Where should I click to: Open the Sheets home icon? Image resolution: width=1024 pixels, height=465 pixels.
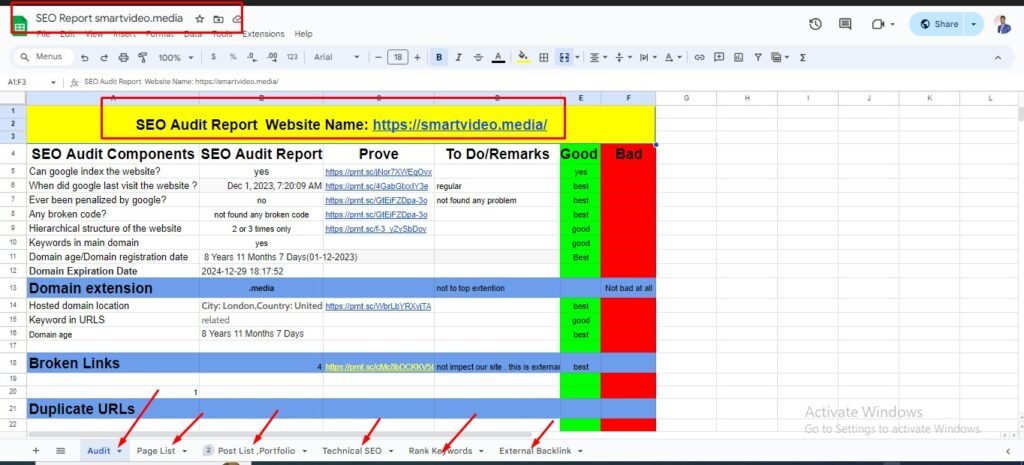coord(20,24)
